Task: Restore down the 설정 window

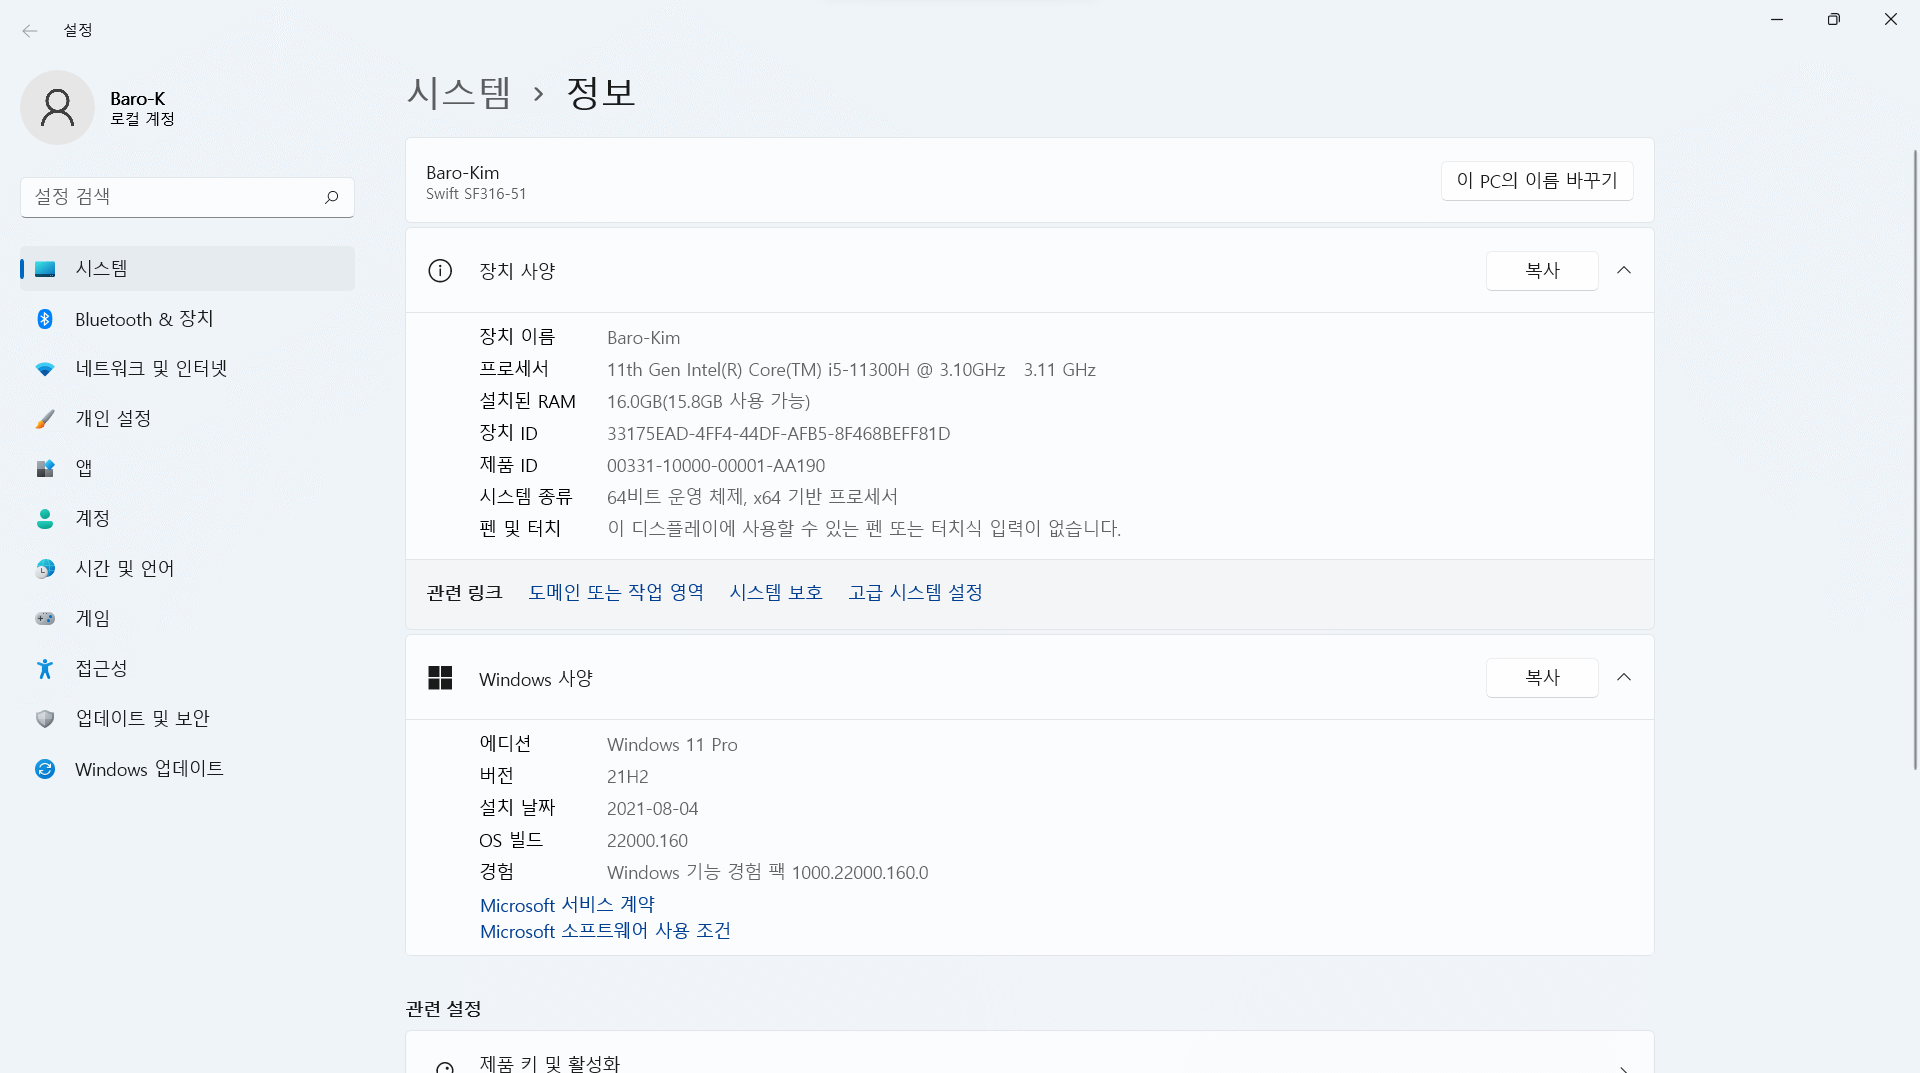Action: 1833,19
